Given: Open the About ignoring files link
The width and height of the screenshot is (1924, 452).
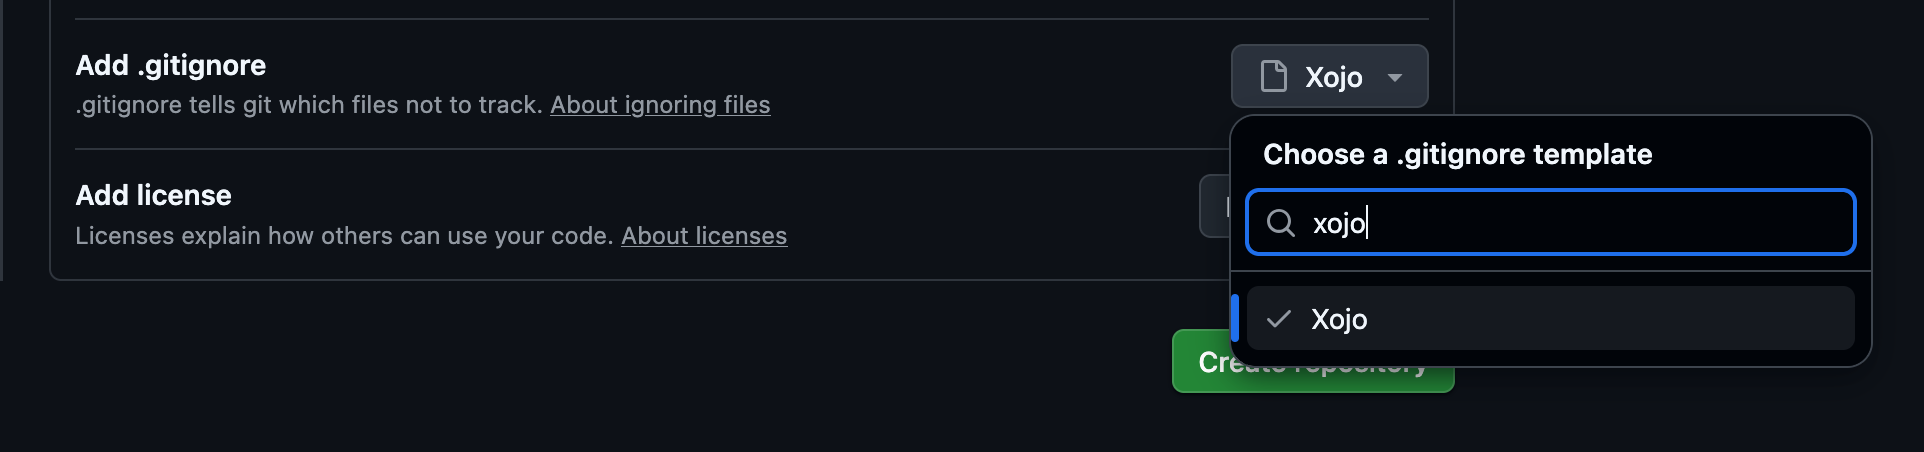Looking at the screenshot, I should point(660,105).
